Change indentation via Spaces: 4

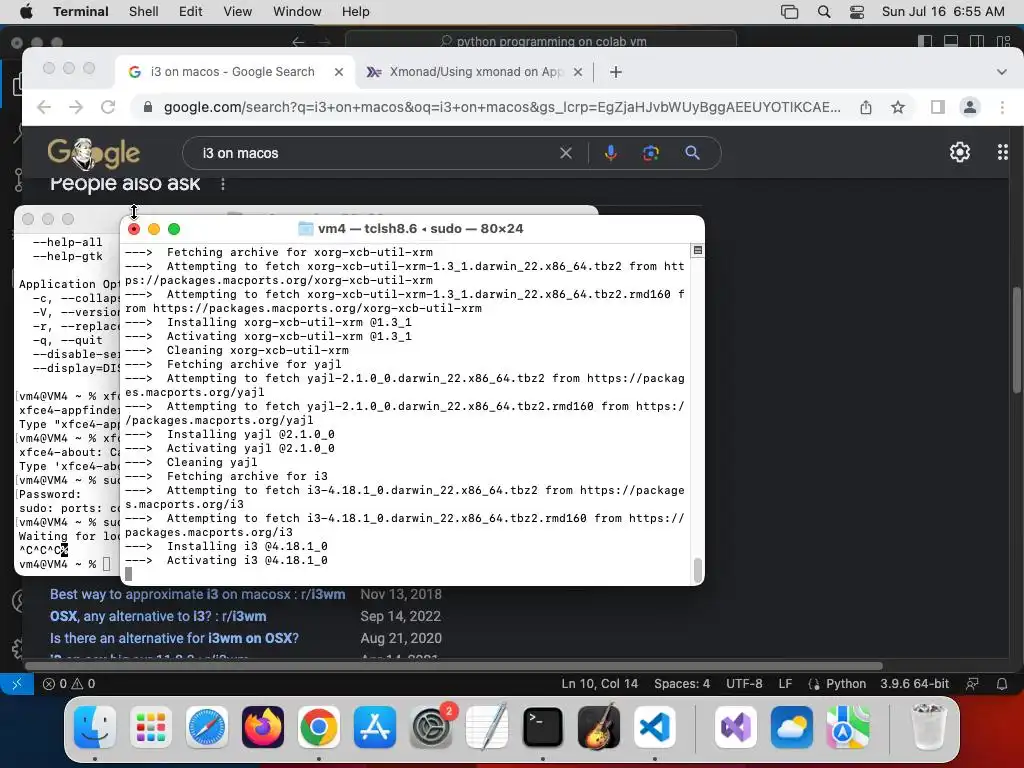pos(682,684)
